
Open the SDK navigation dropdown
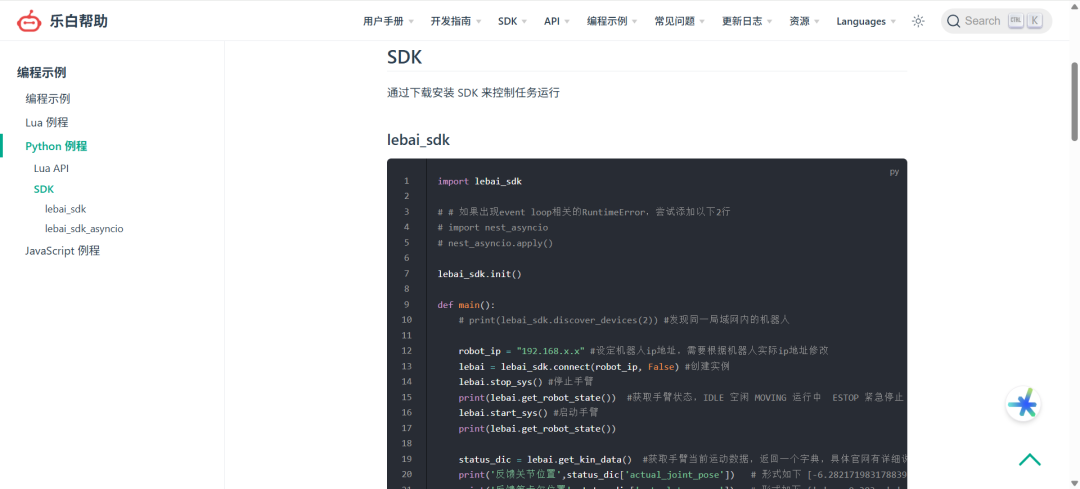(513, 21)
